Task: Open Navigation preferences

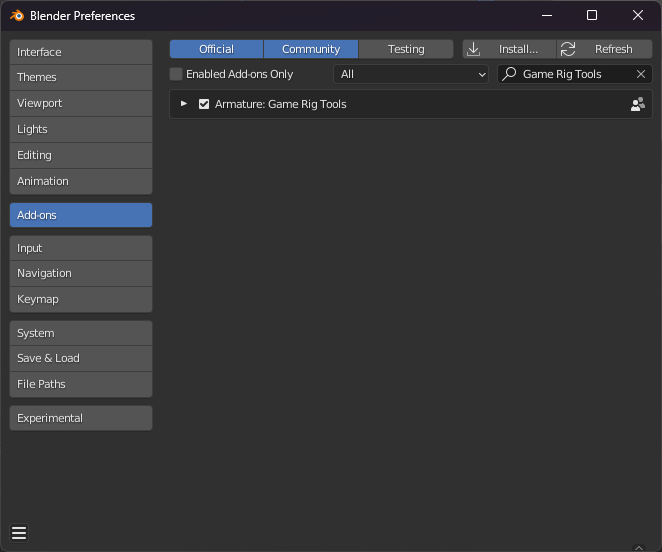Action: [81, 273]
